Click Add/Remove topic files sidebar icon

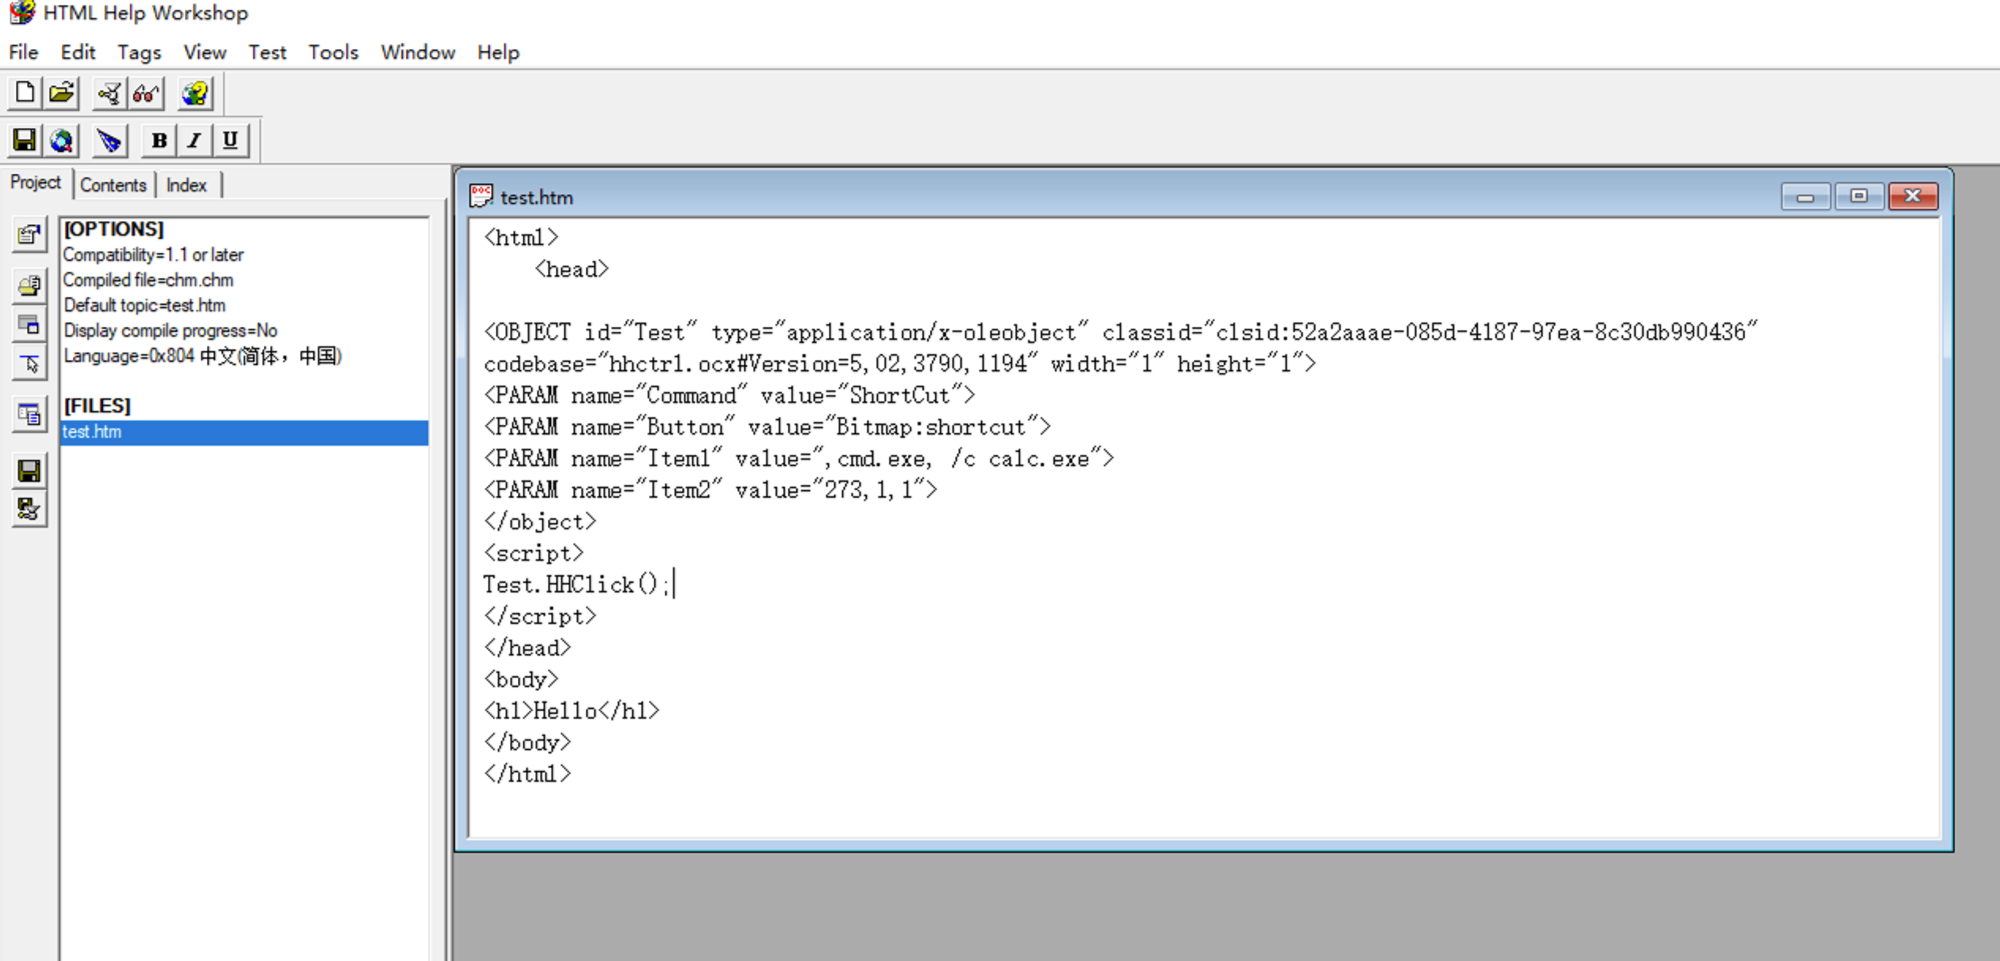(29, 285)
